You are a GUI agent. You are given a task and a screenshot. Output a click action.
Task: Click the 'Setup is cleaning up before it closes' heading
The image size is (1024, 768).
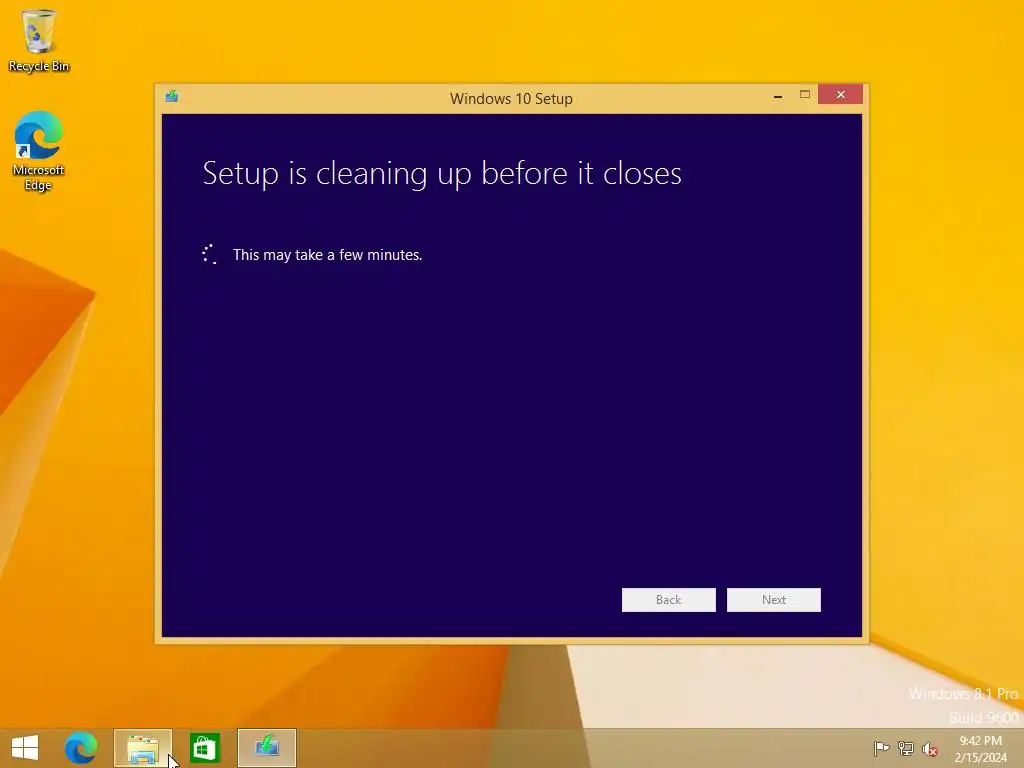click(442, 174)
